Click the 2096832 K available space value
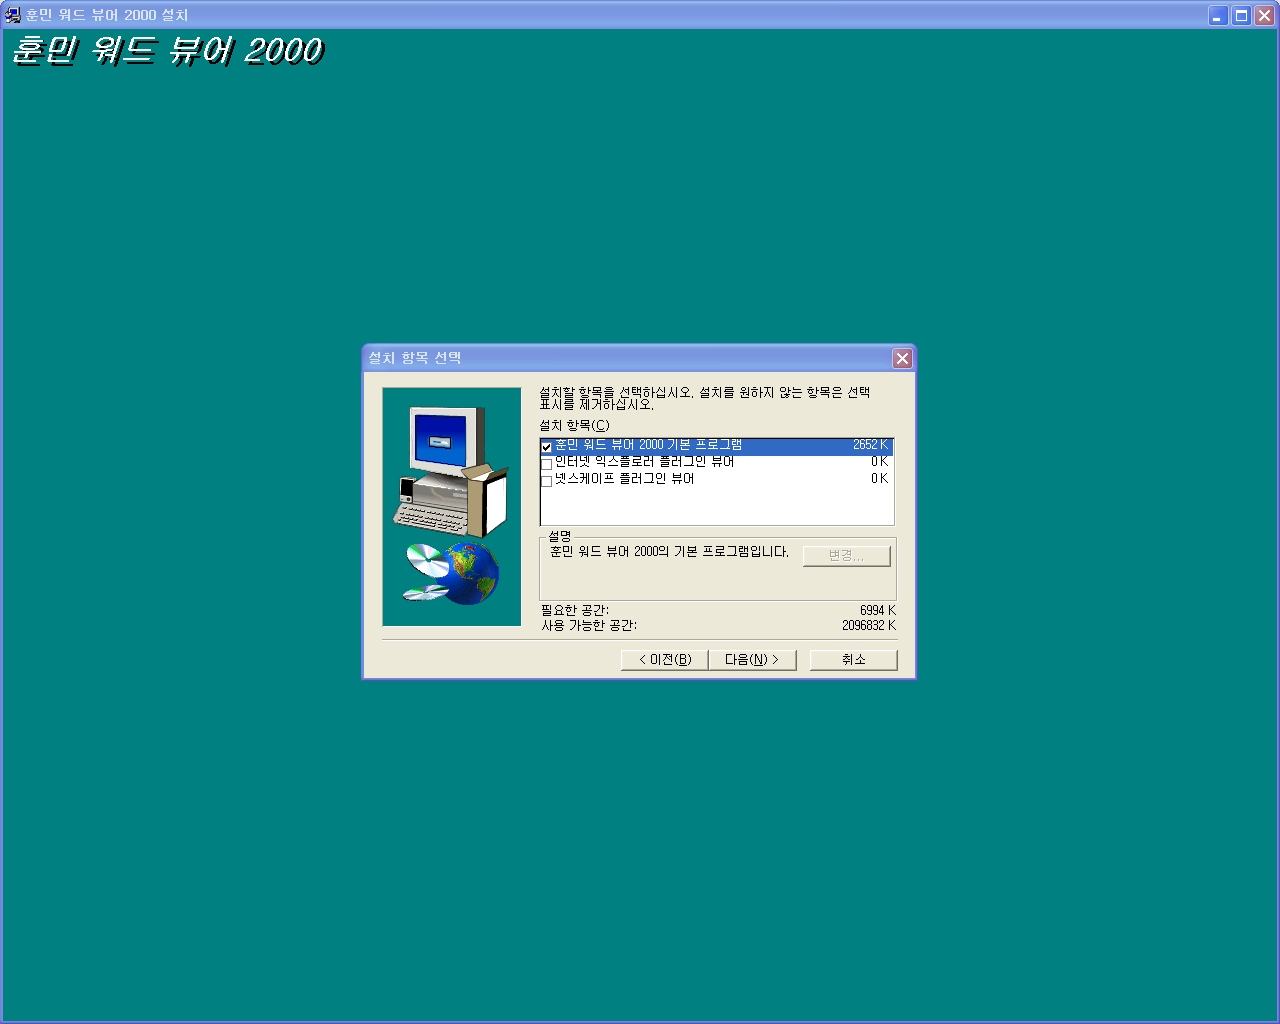The image size is (1280, 1024). (x=869, y=625)
